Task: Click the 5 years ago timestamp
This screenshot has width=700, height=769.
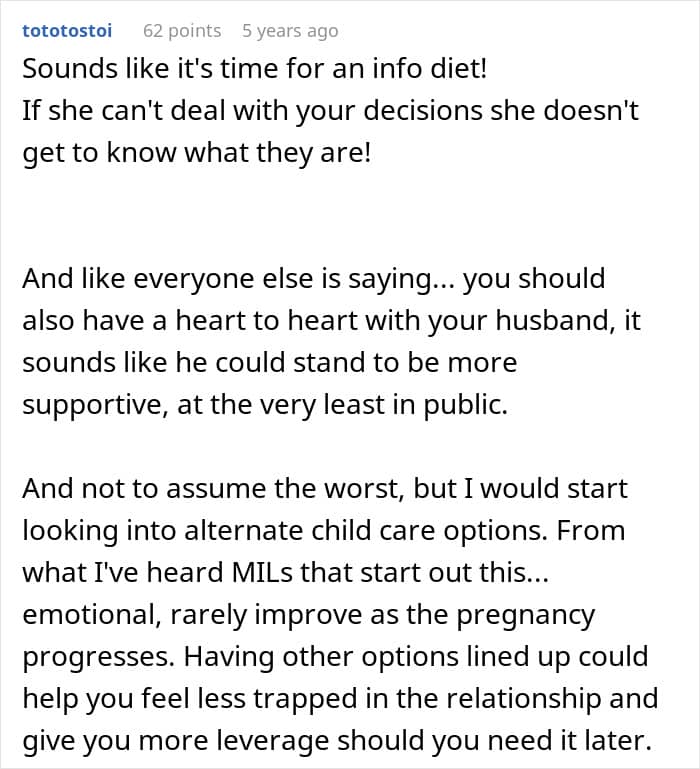Action: [x=290, y=30]
